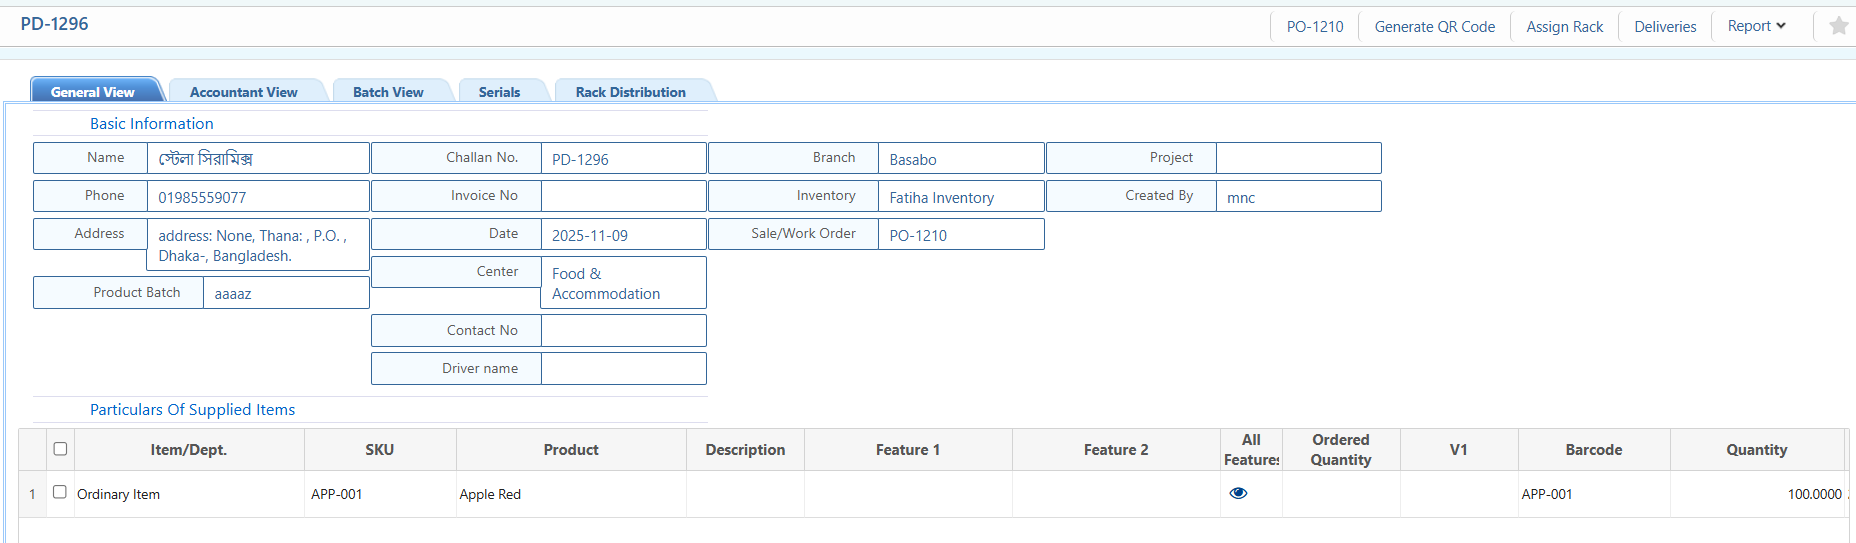Screen dimensions: 1856x543
Task: Switch to General View tab
Action: click(92, 91)
